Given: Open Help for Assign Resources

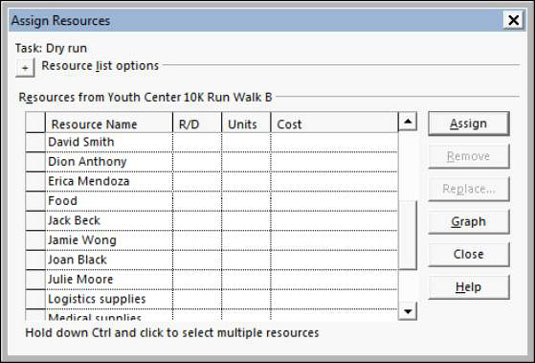Looking at the screenshot, I should click(x=468, y=287).
